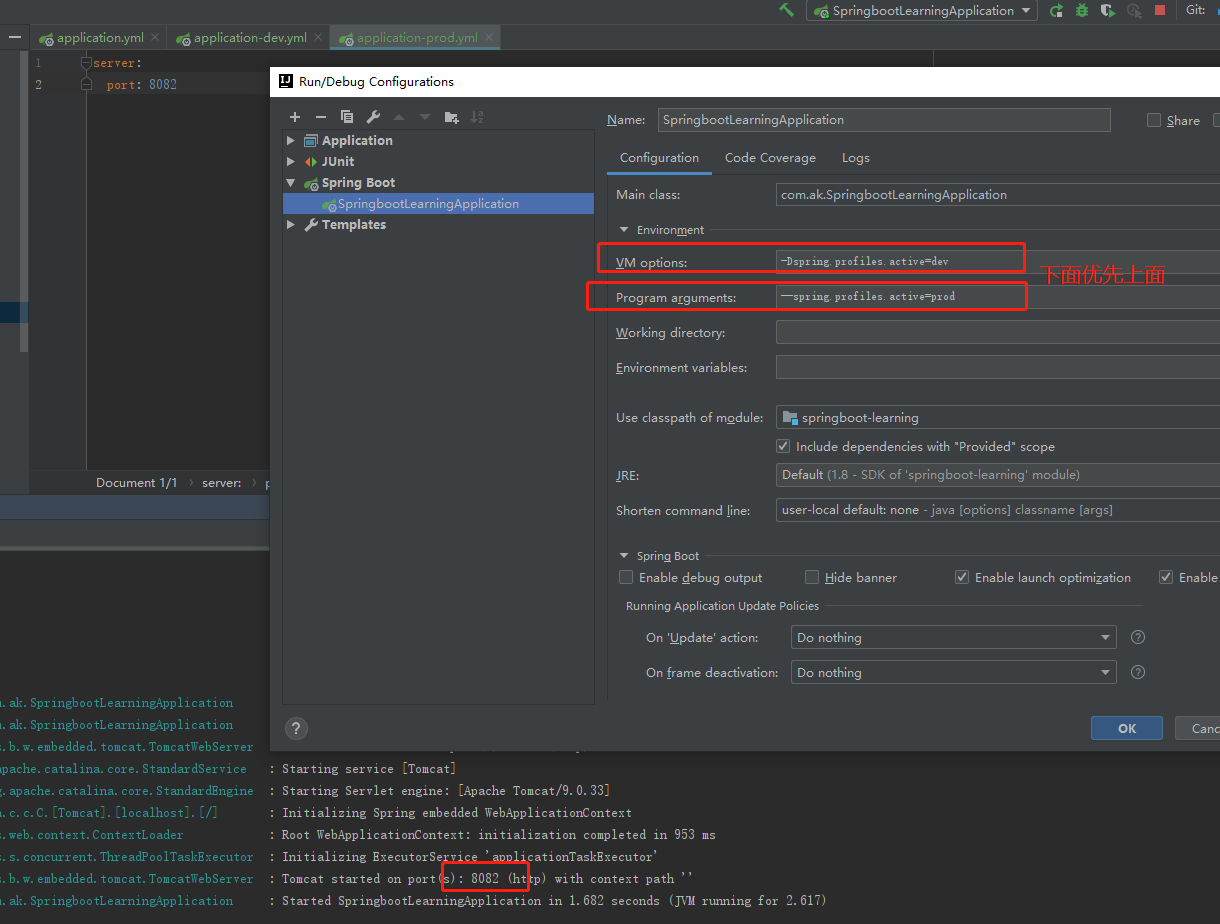The width and height of the screenshot is (1220, 924).
Task: Expand the Application tree node
Action: click(291, 140)
